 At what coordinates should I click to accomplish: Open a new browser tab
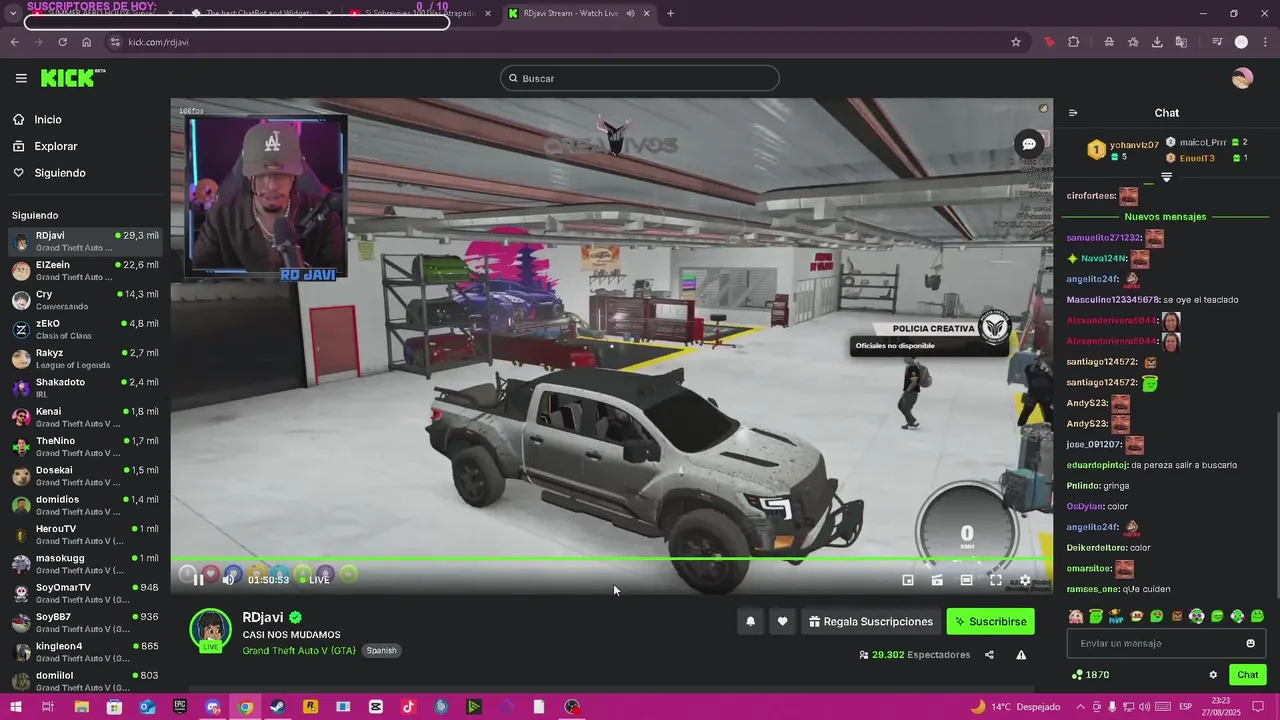(670, 13)
